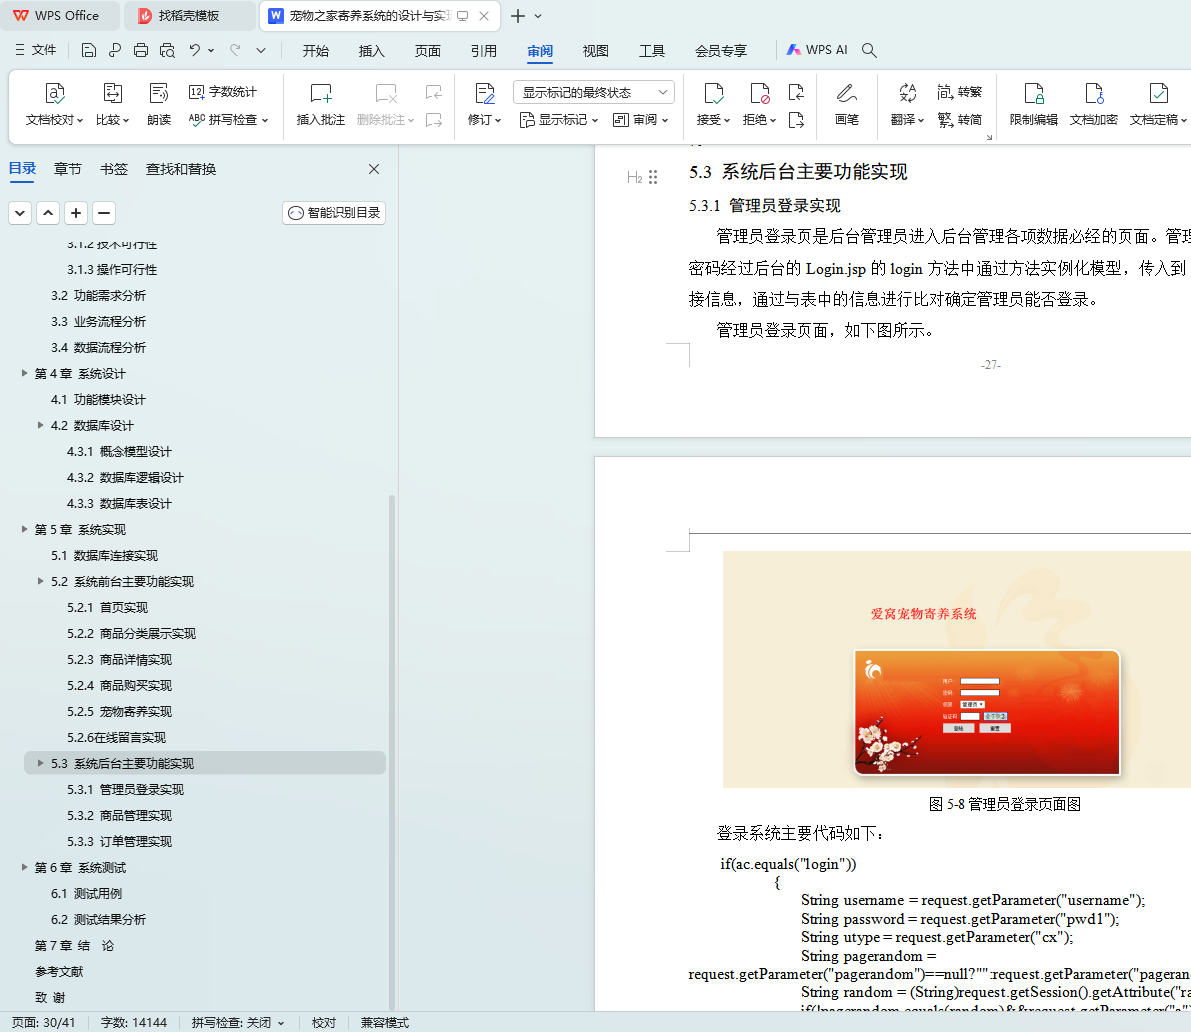
Task: Jump to 5.3.2 商品管理实现 heading
Action: pos(119,815)
